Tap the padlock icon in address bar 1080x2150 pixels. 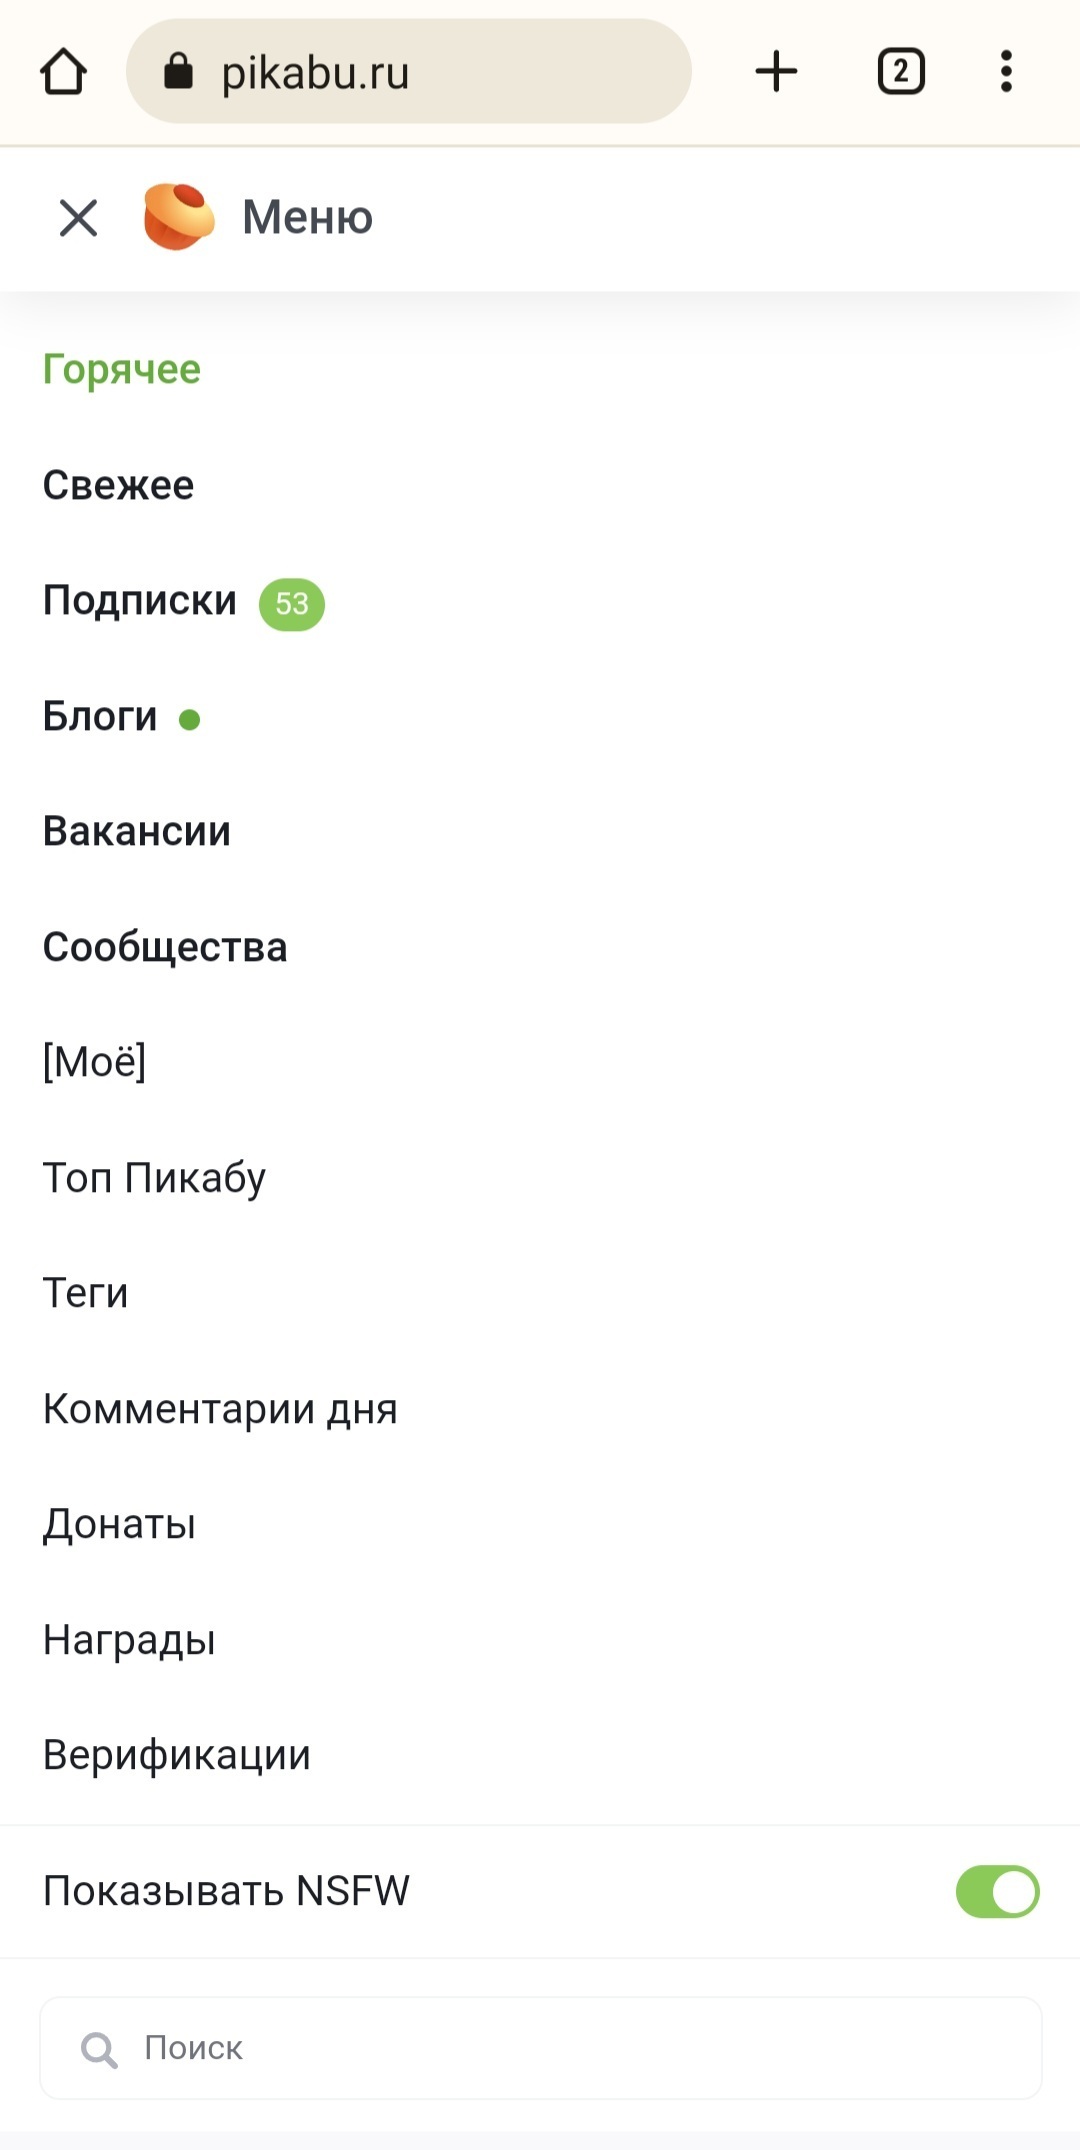[178, 72]
